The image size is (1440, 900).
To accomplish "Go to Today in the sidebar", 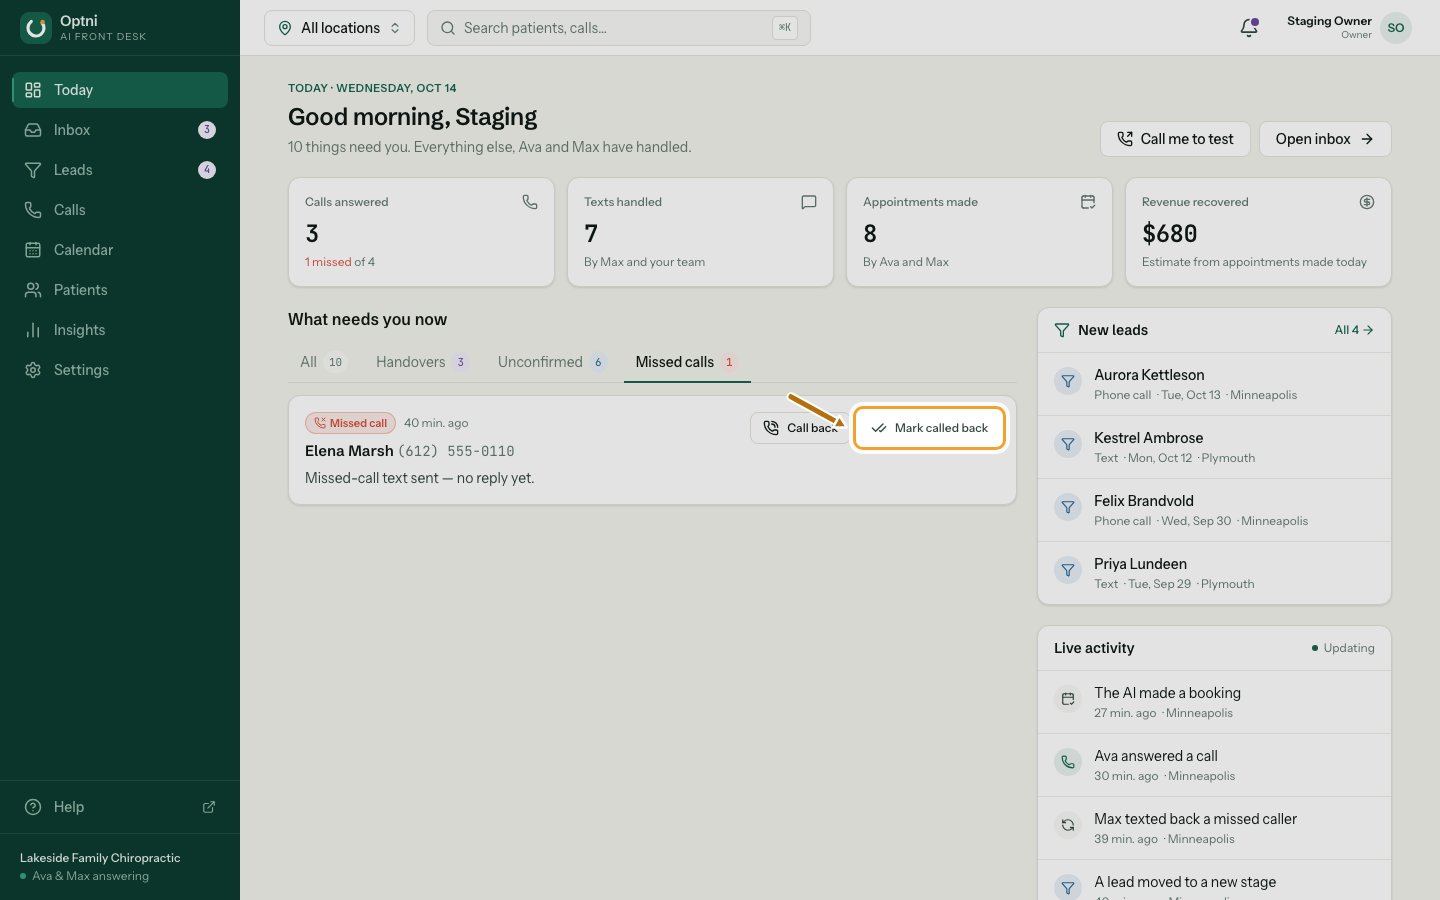I will 120,90.
